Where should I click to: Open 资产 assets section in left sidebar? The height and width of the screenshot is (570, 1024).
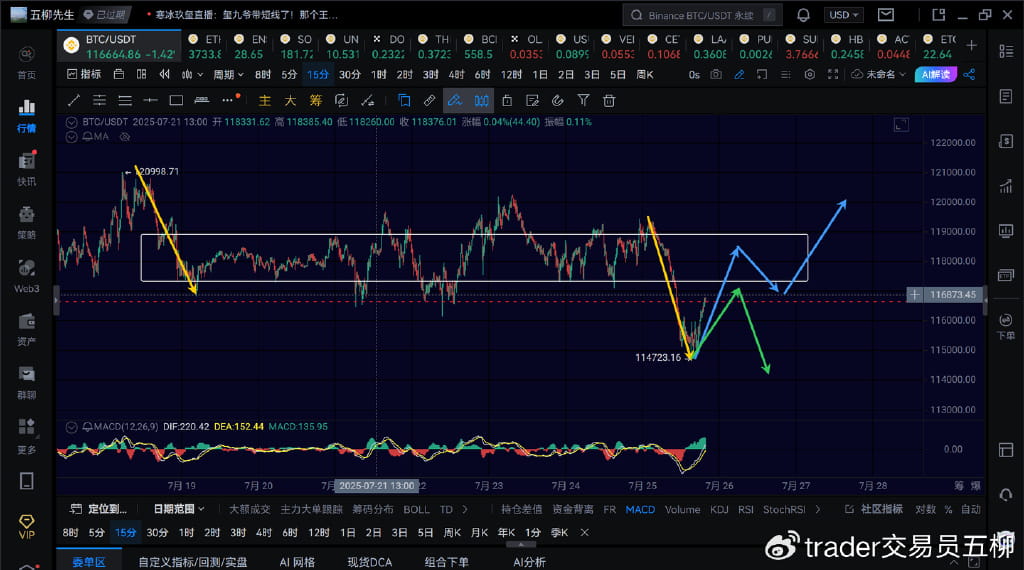[27, 330]
